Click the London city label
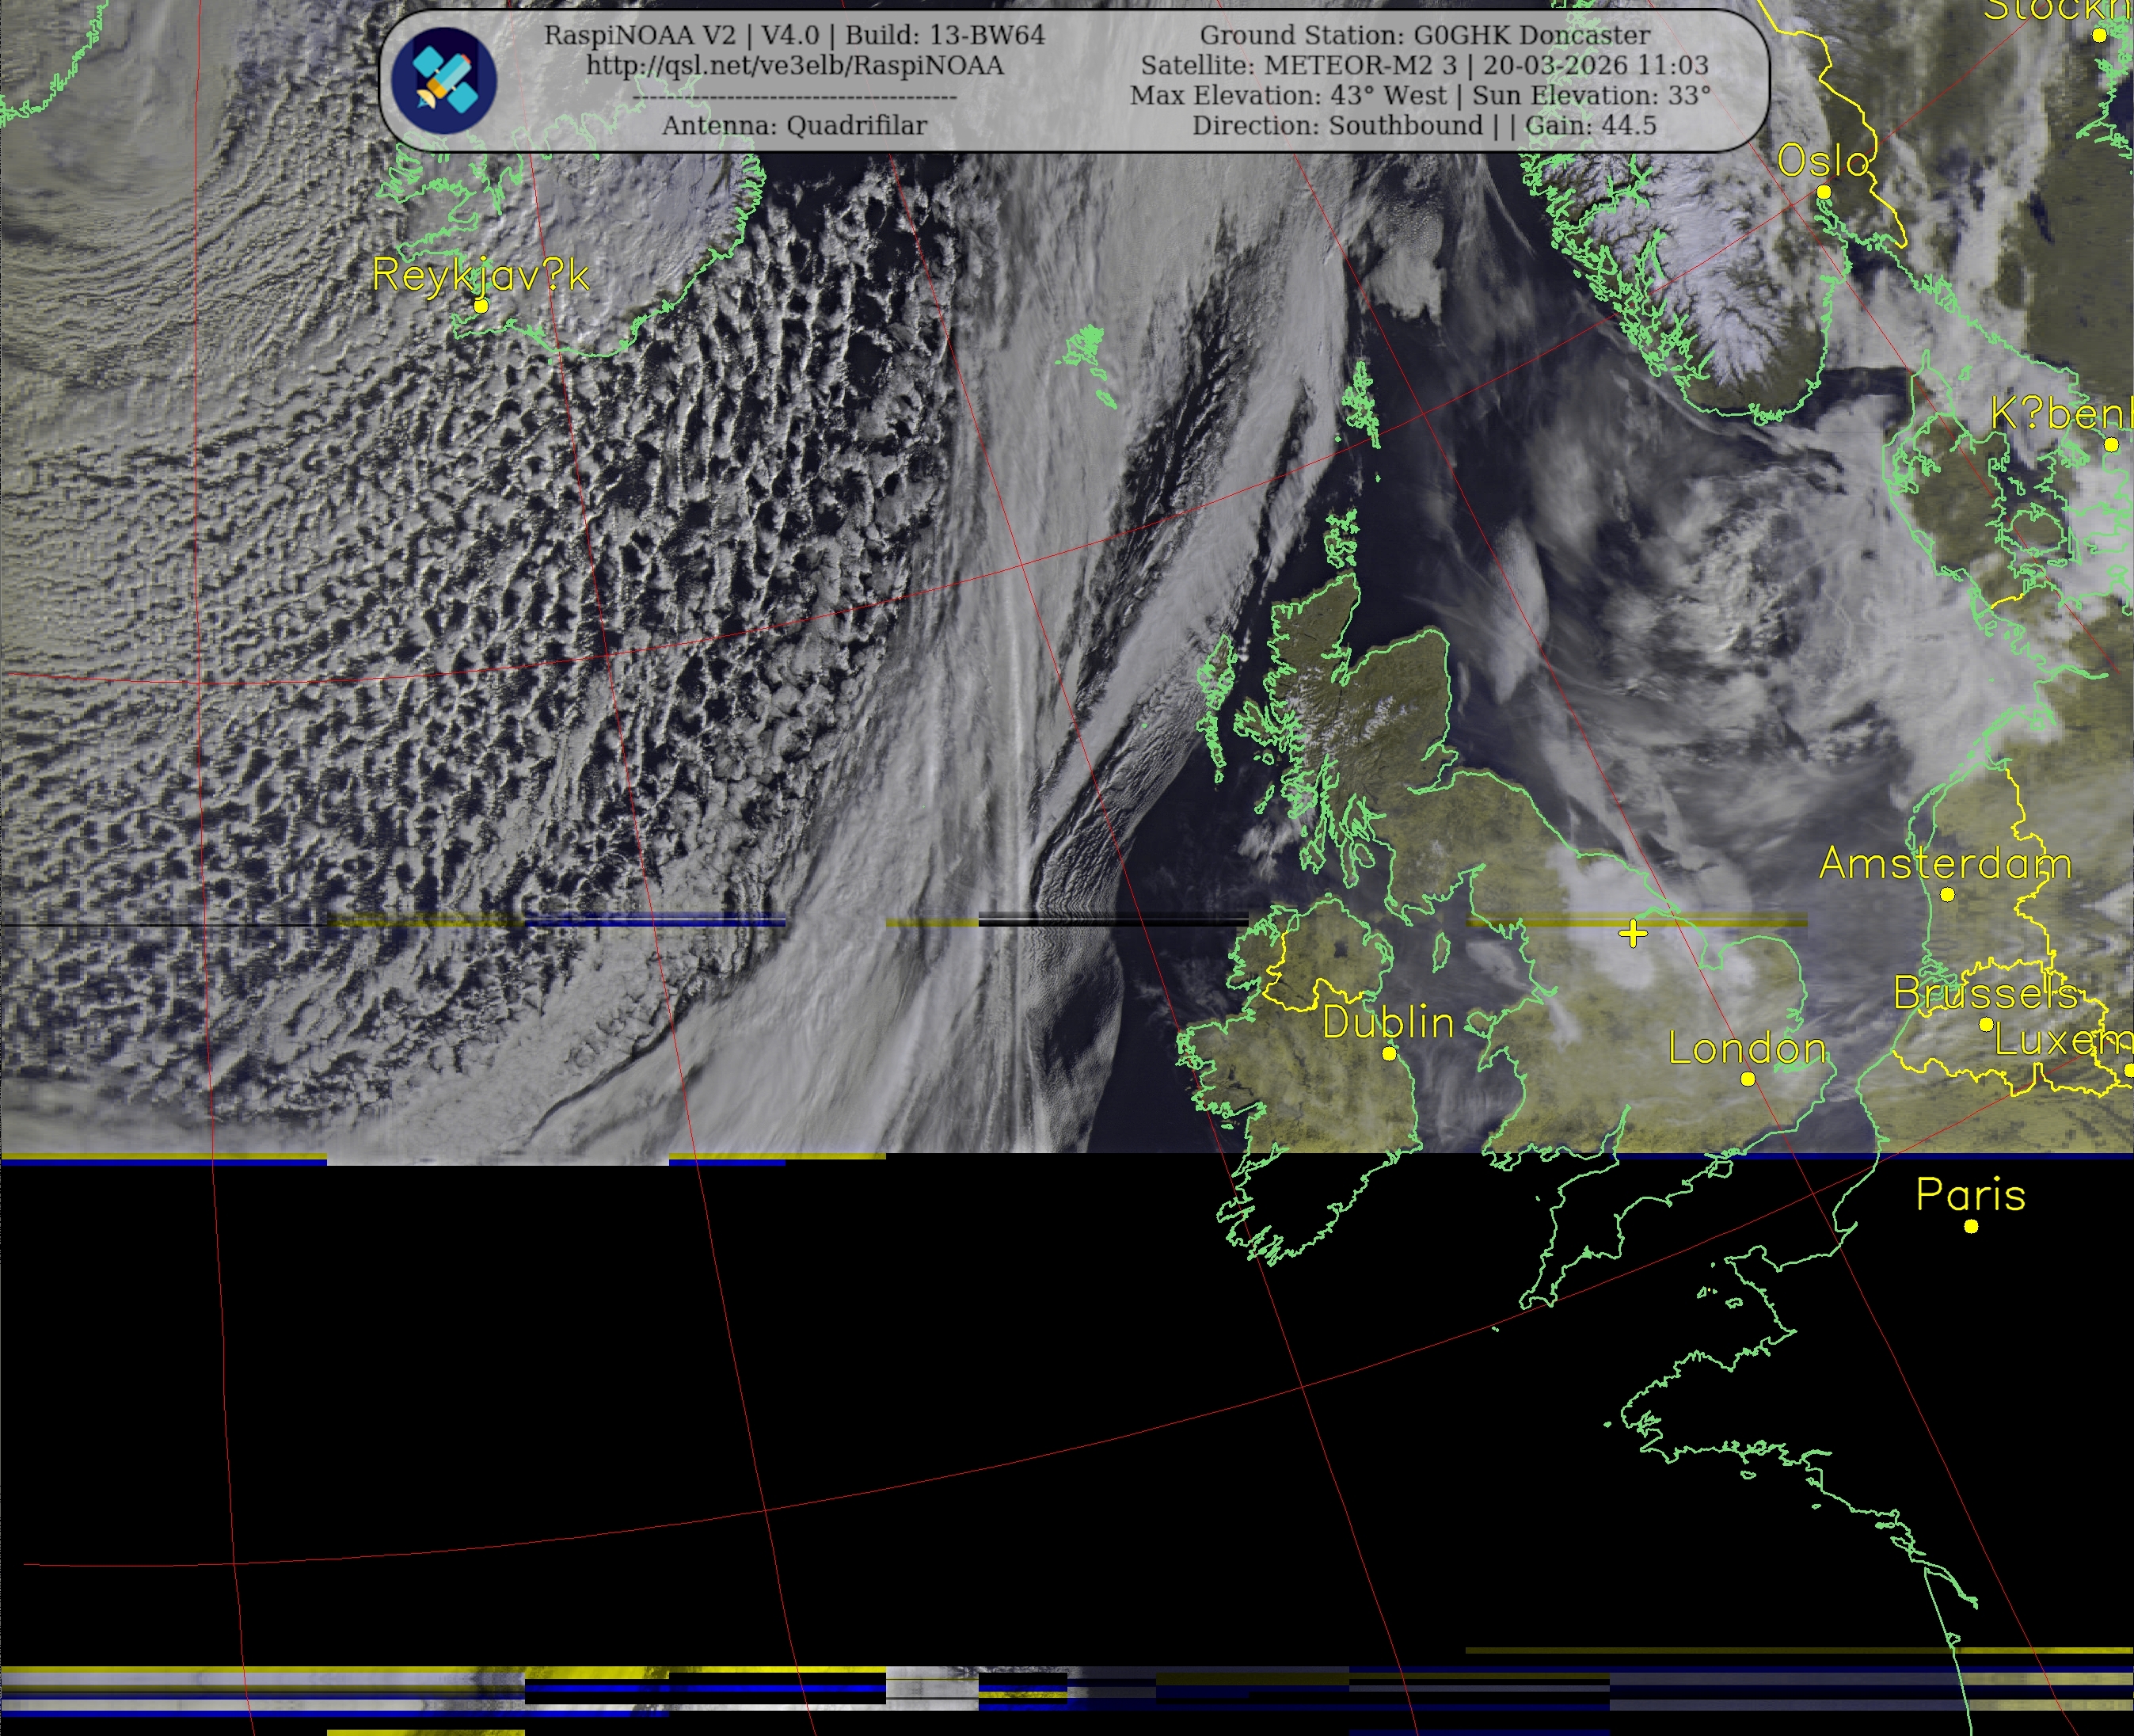This screenshot has height=1736, width=2134. tap(1747, 1048)
